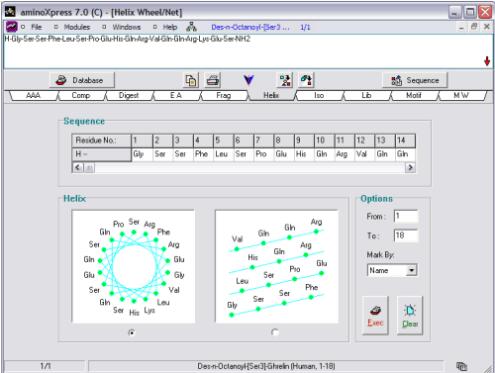Click the red down arrow in the sequence box
This screenshot has height=373, width=495.
(x=487, y=61)
